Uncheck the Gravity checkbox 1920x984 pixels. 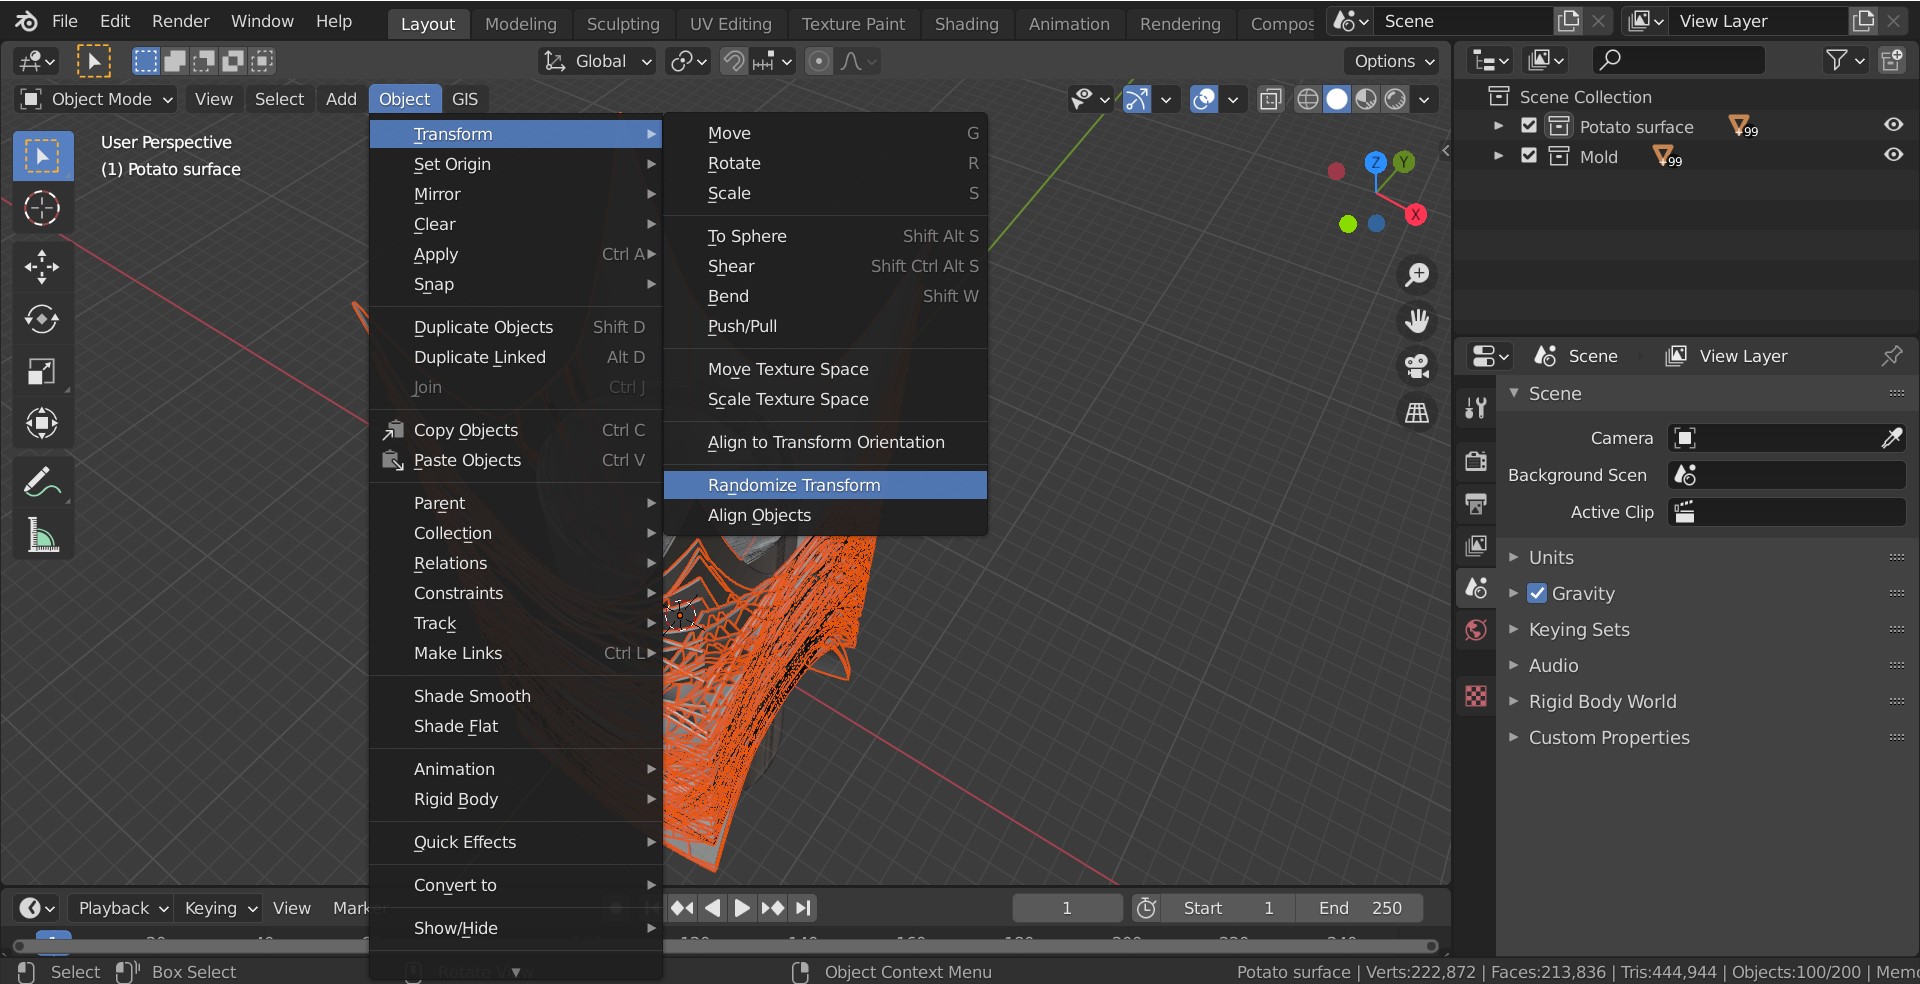click(x=1537, y=593)
